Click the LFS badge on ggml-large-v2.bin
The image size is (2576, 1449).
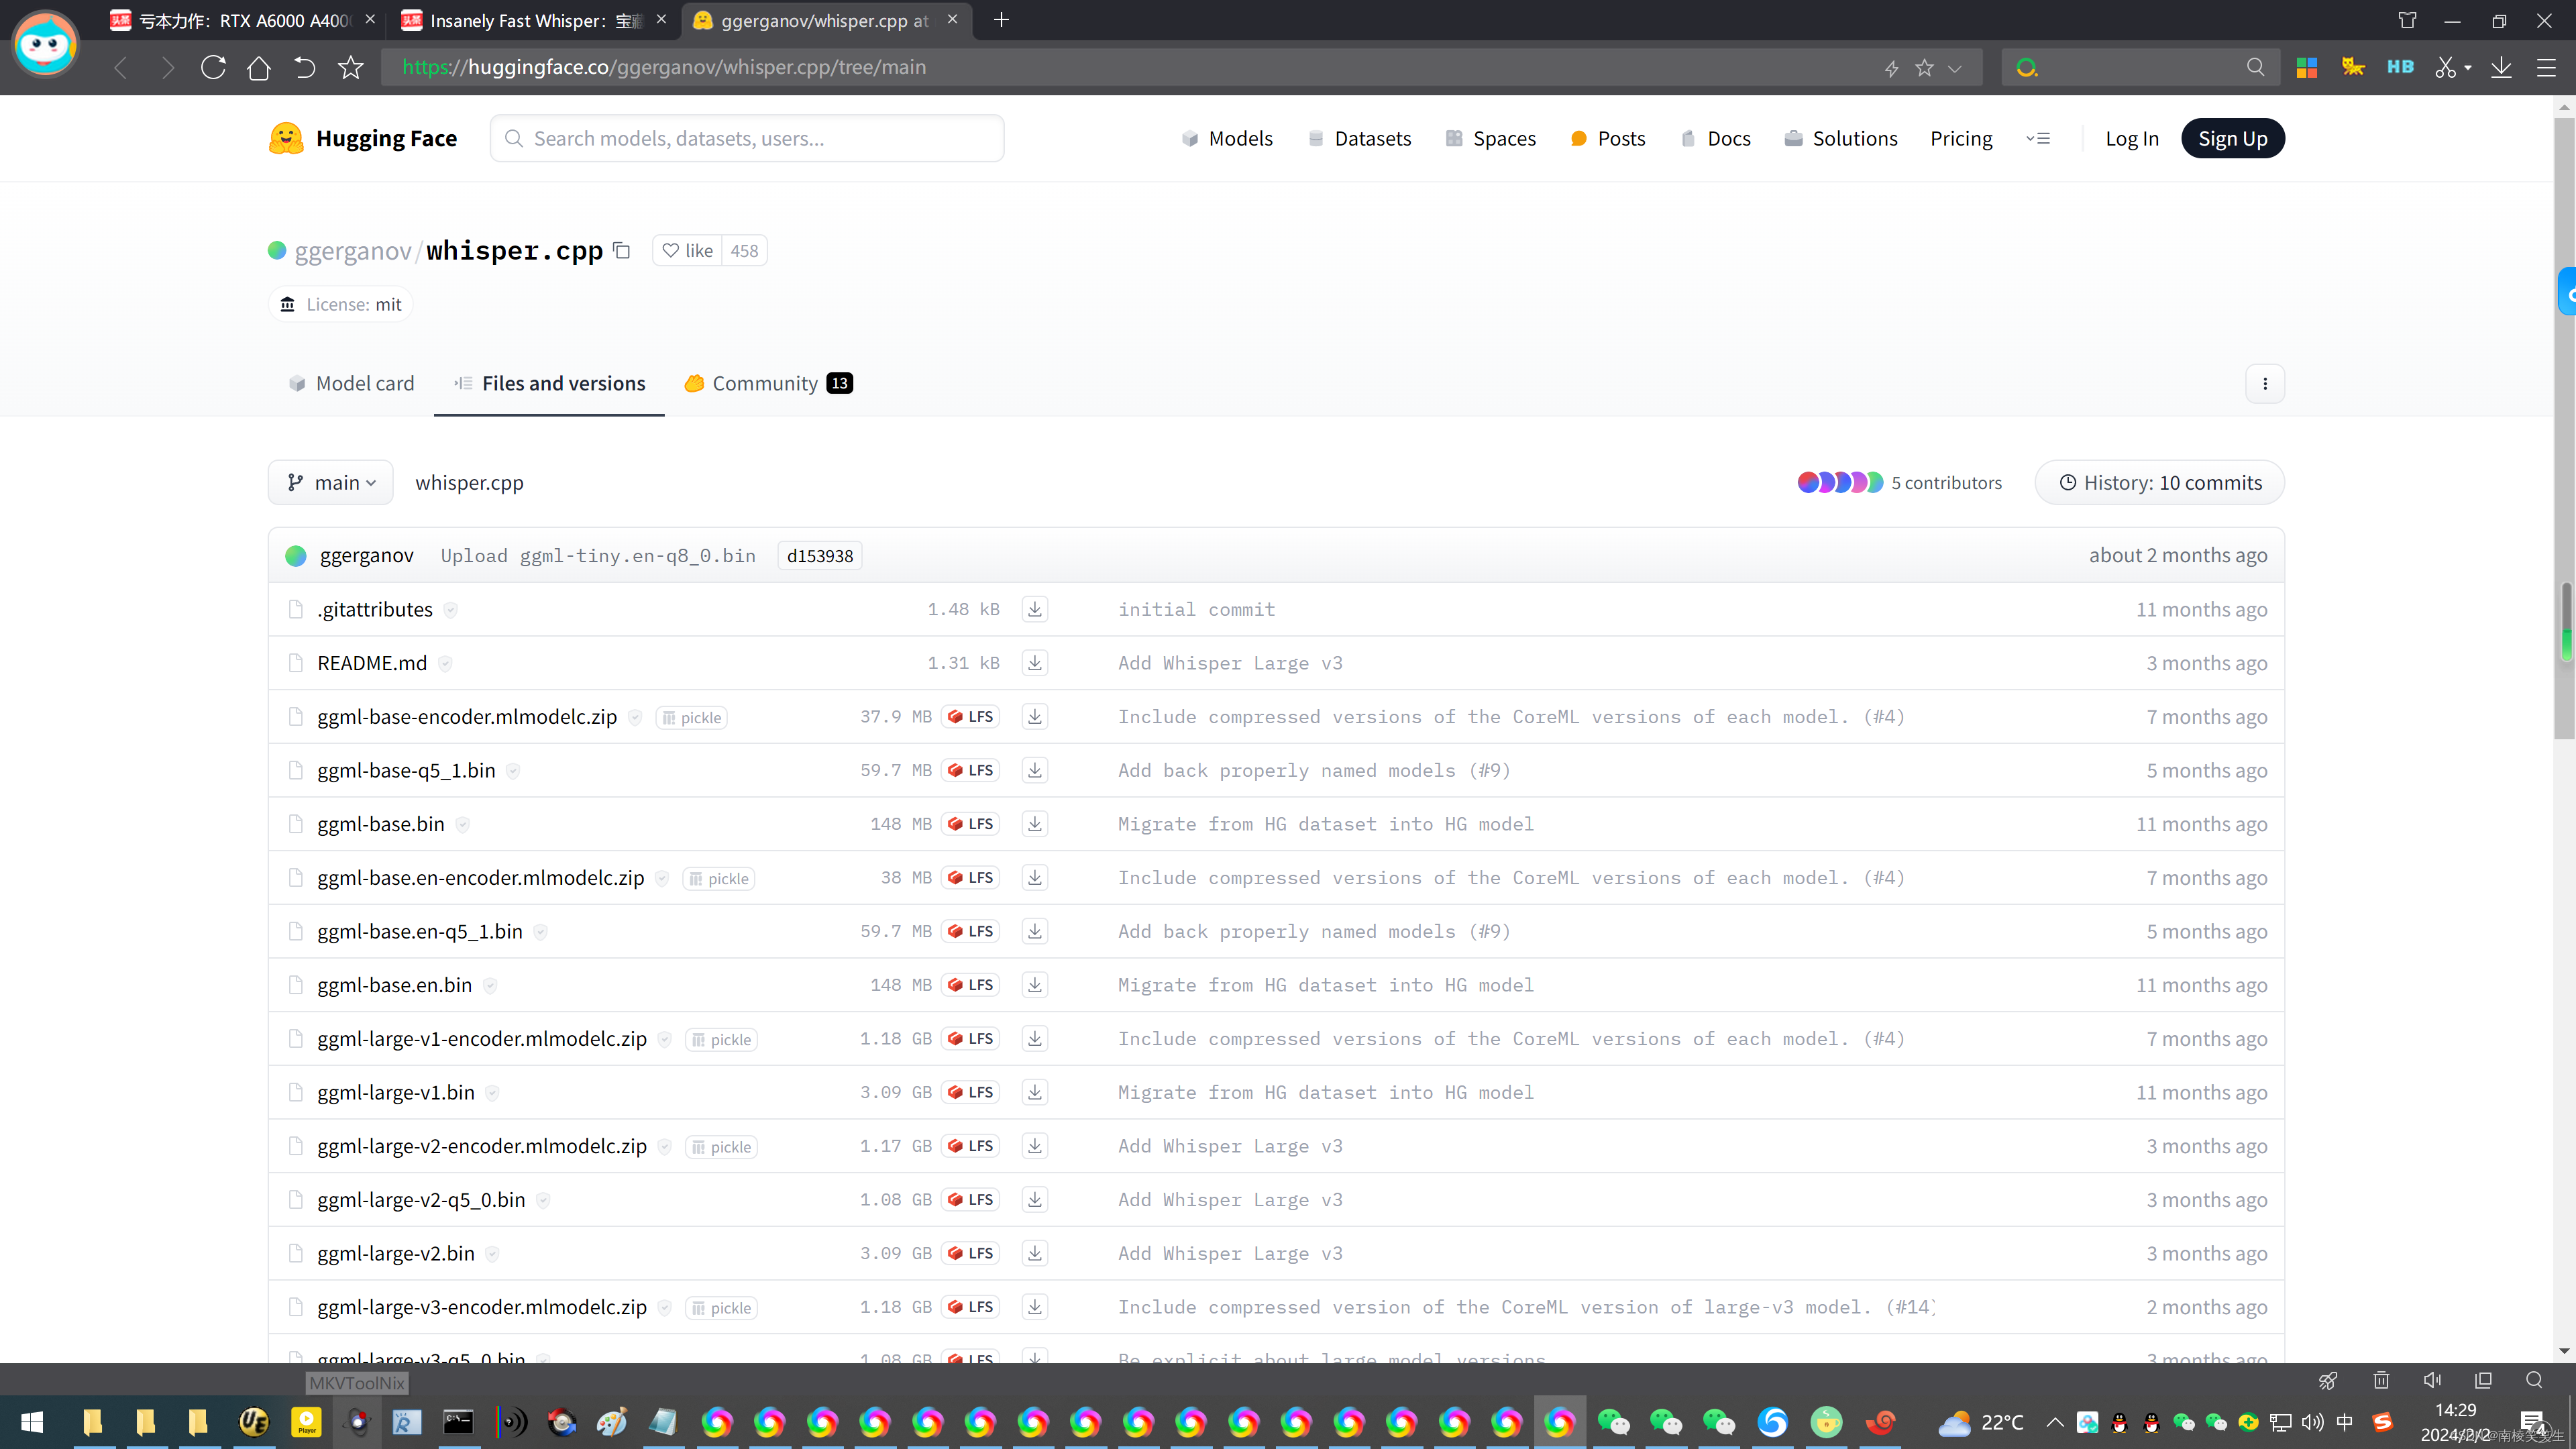tap(970, 1253)
